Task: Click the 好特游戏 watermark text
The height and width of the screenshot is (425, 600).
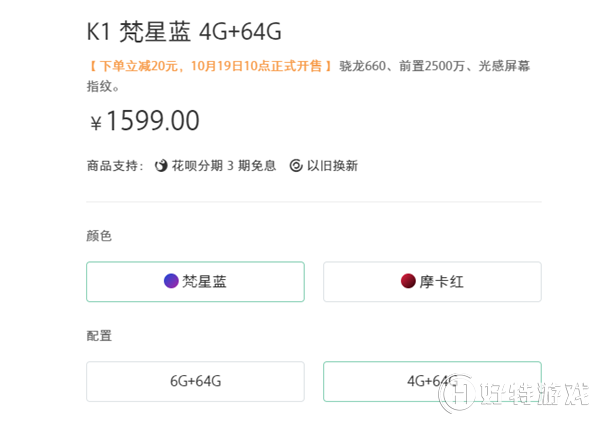Action: coord(535,394)
